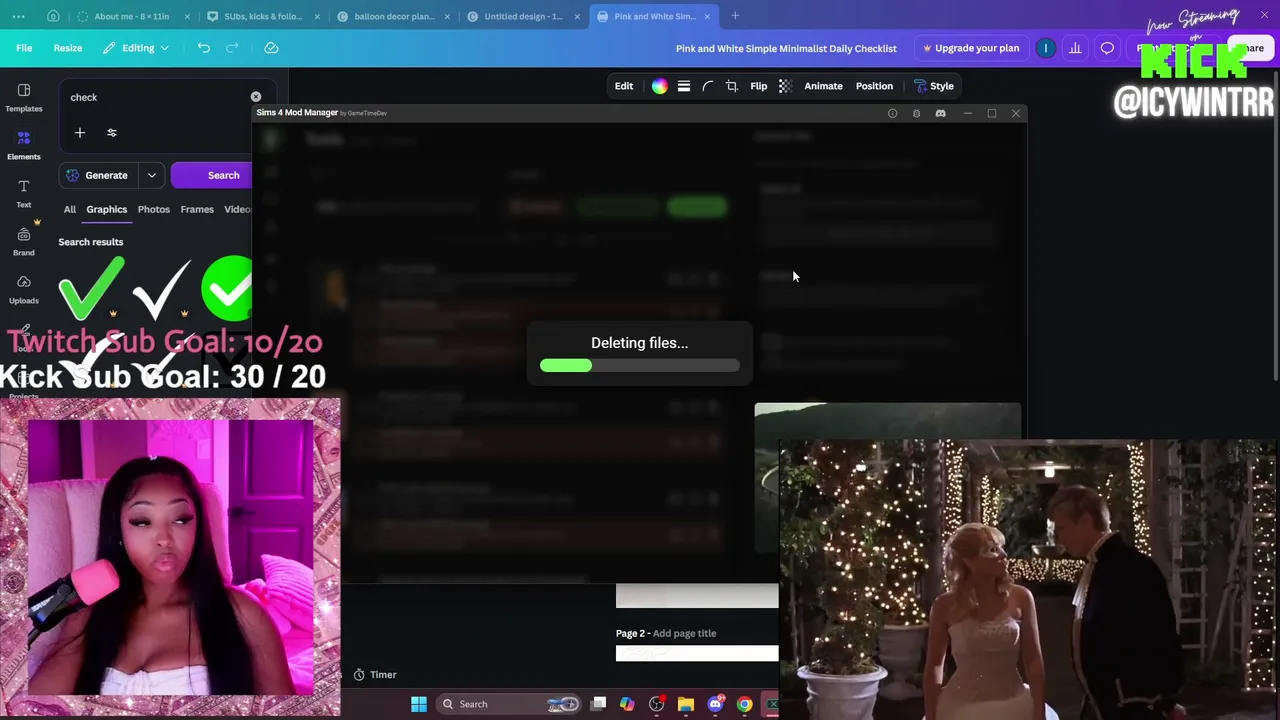
Task: Clear the 'check' search text
Action: point(256,97)
